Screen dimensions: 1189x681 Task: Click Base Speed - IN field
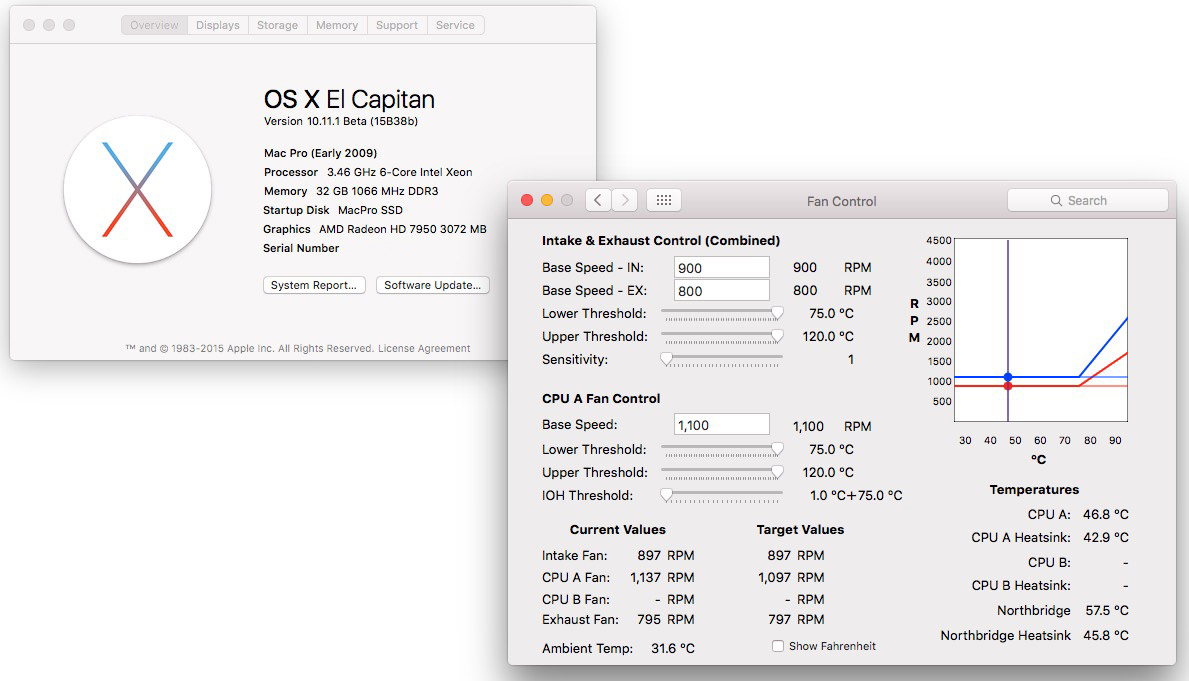(x=721, y=268)
